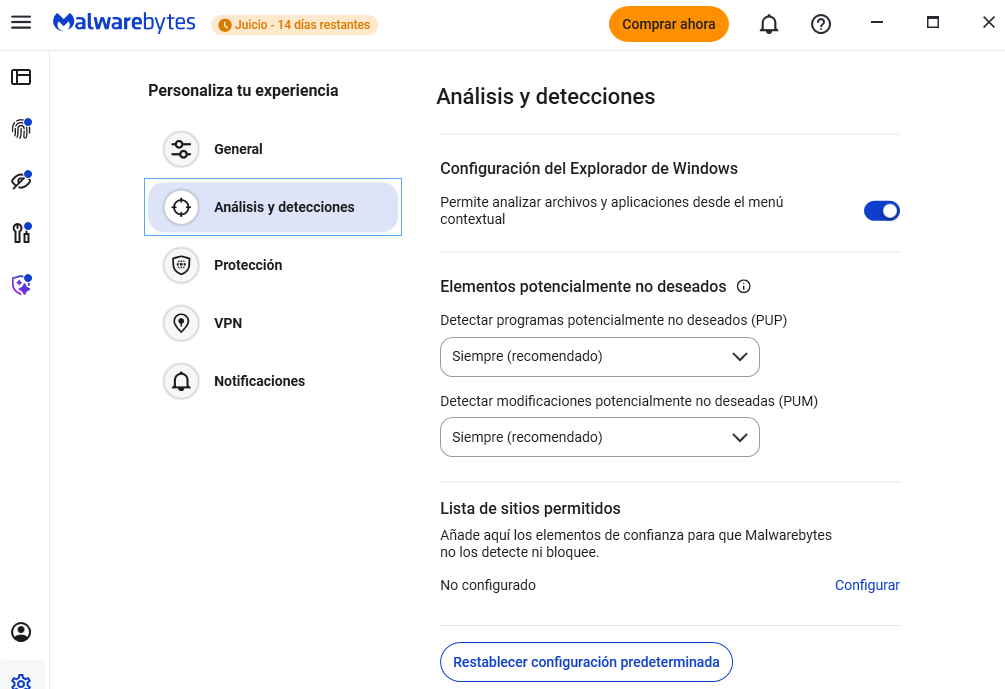Open the notifications bell in title bar
This screenshot has width=1005, height=689.
click(x=769, y=24)
